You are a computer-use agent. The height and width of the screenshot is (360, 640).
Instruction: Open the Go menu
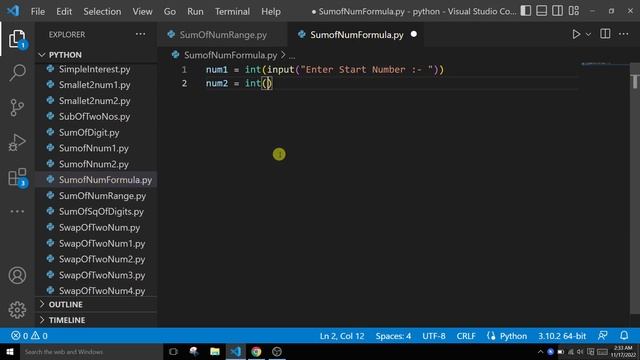170,11
